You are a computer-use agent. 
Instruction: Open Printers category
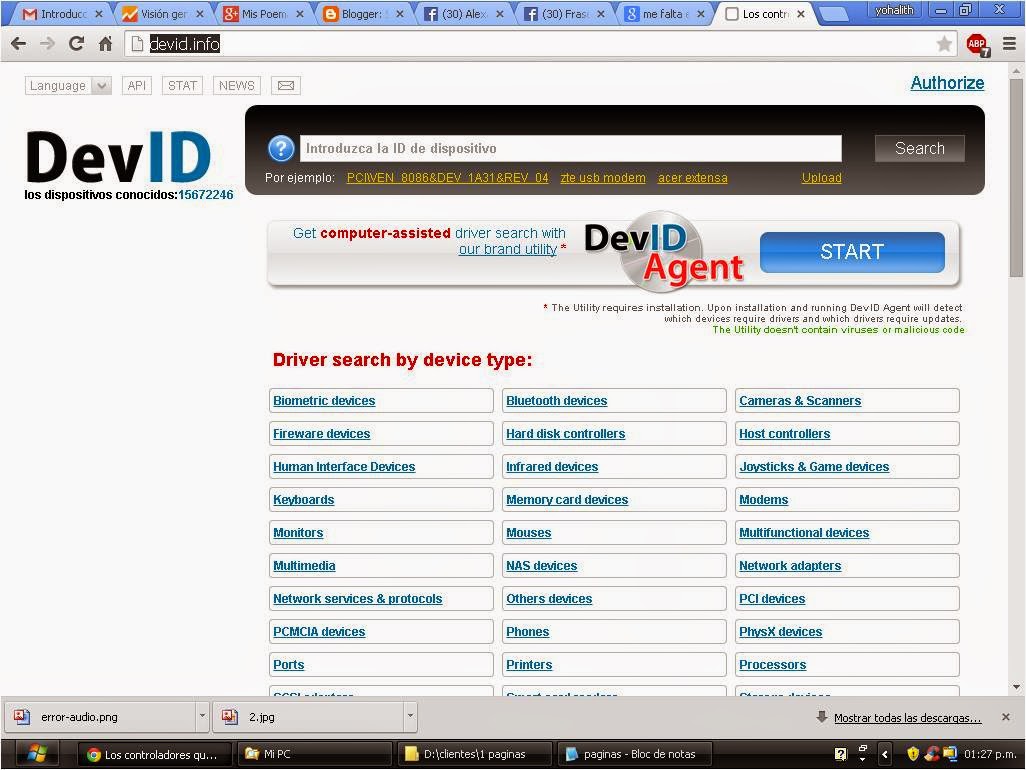529,665
